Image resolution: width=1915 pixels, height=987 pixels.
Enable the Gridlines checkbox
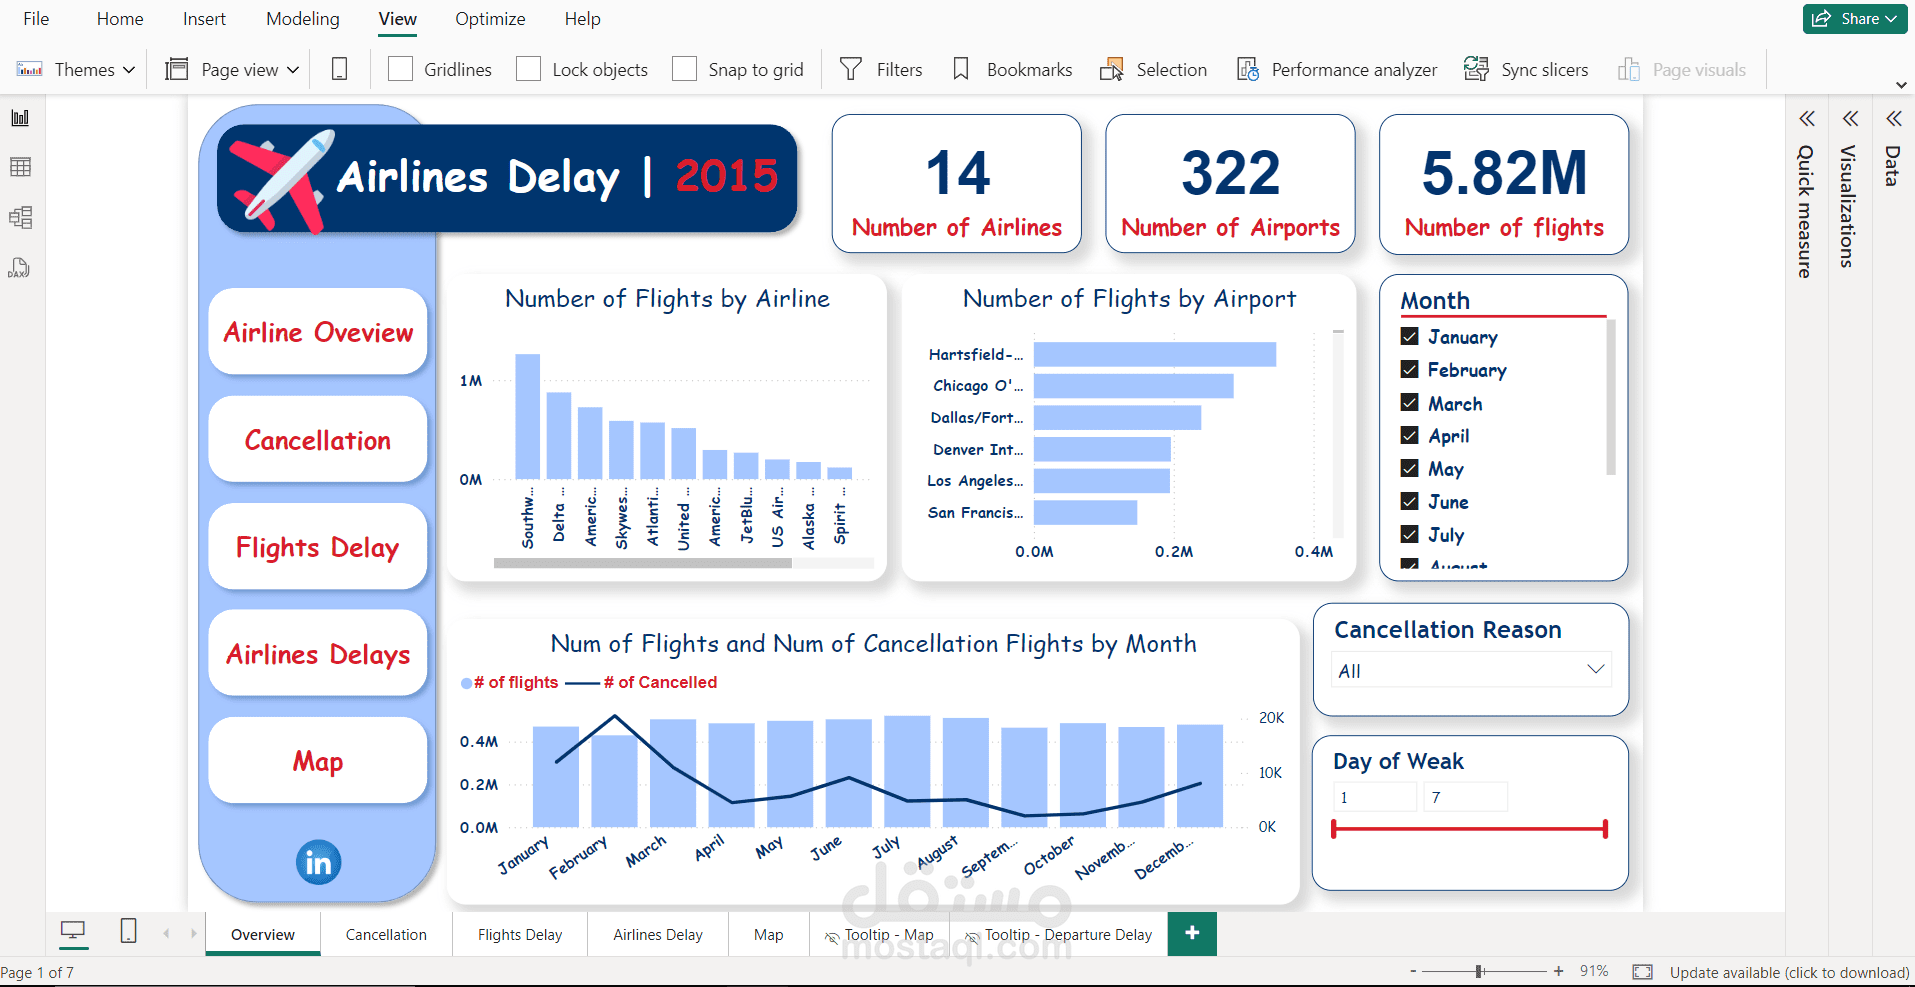tap(400, 68)
